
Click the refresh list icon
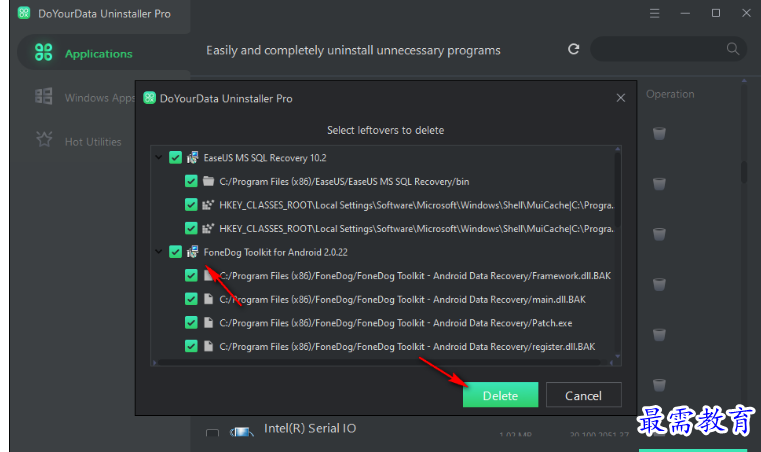coord(574,49)
